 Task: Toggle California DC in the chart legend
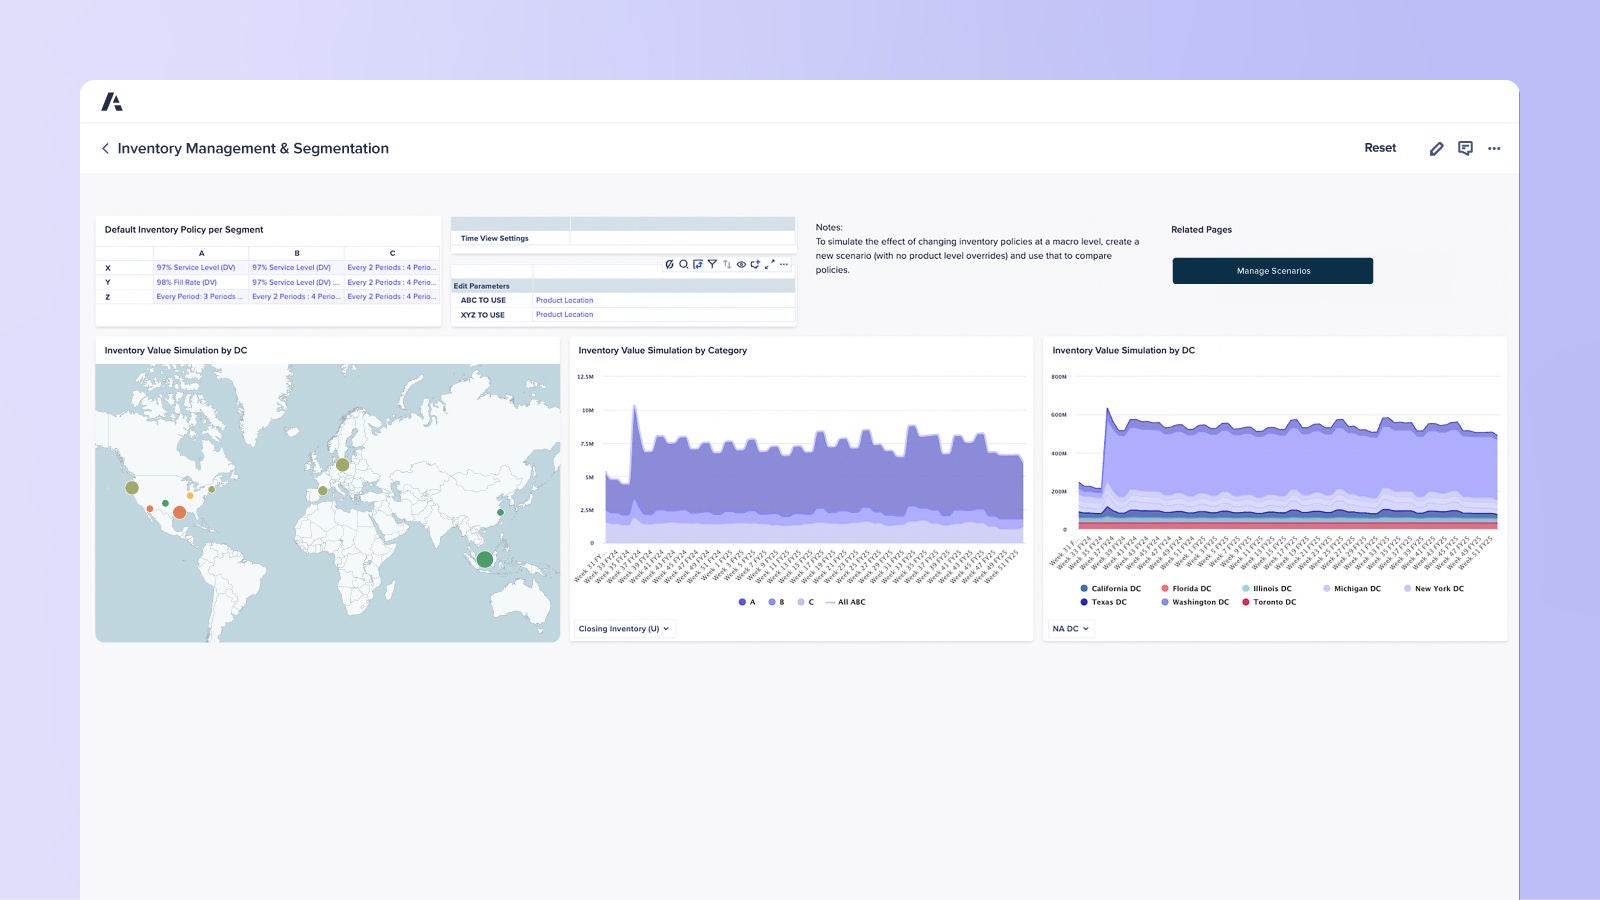pos(1112,589)
